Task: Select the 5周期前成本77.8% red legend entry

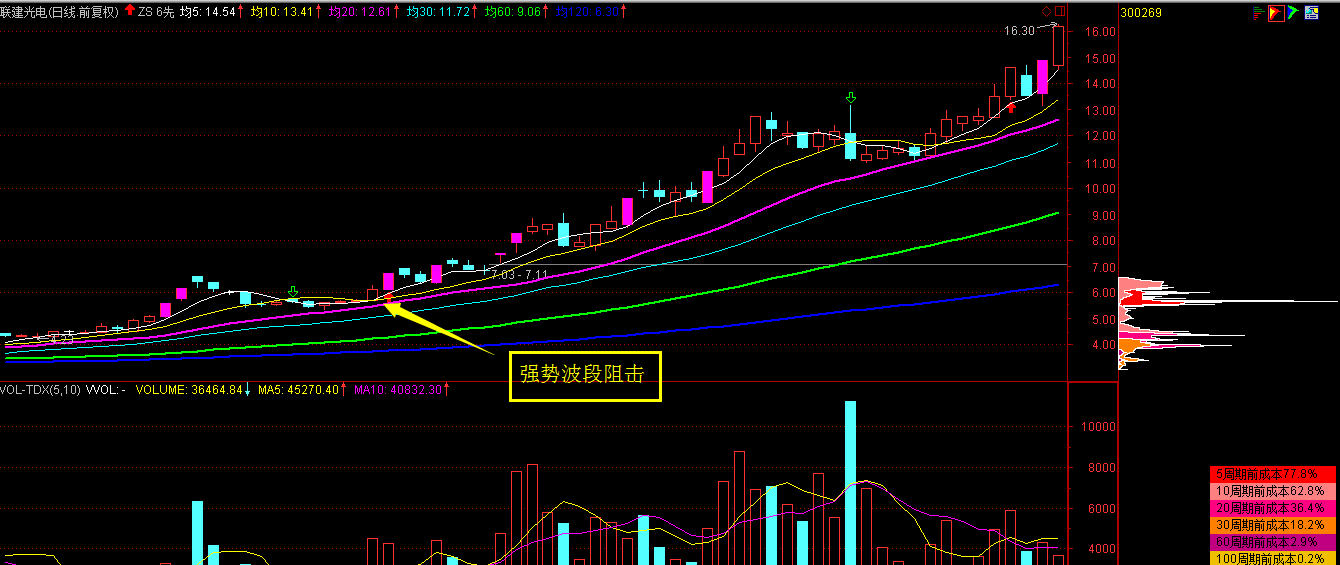Action: coord(1271,473)
